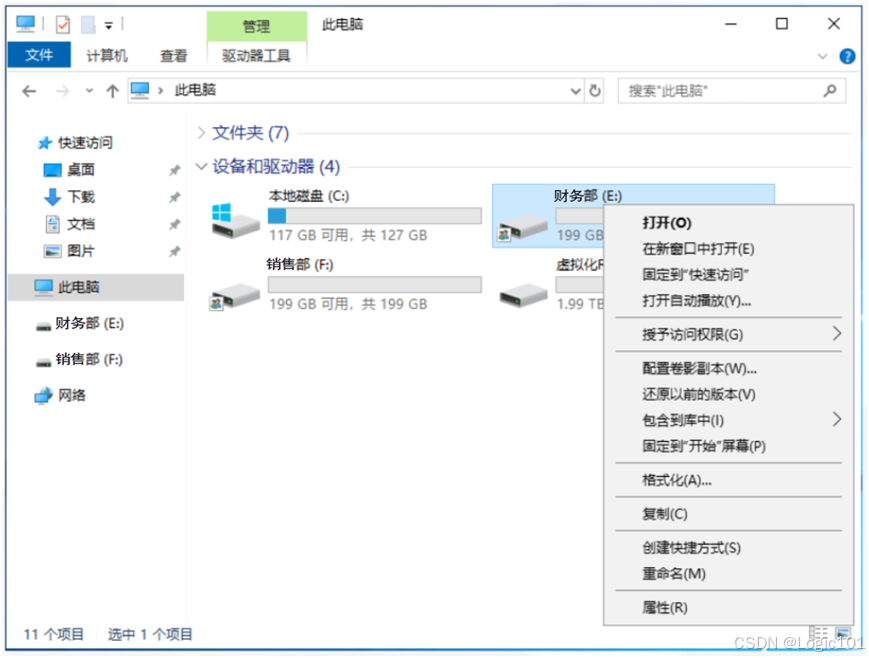Open Help with the question mark icon
The image size is (869, 658).
coord(847,56)
